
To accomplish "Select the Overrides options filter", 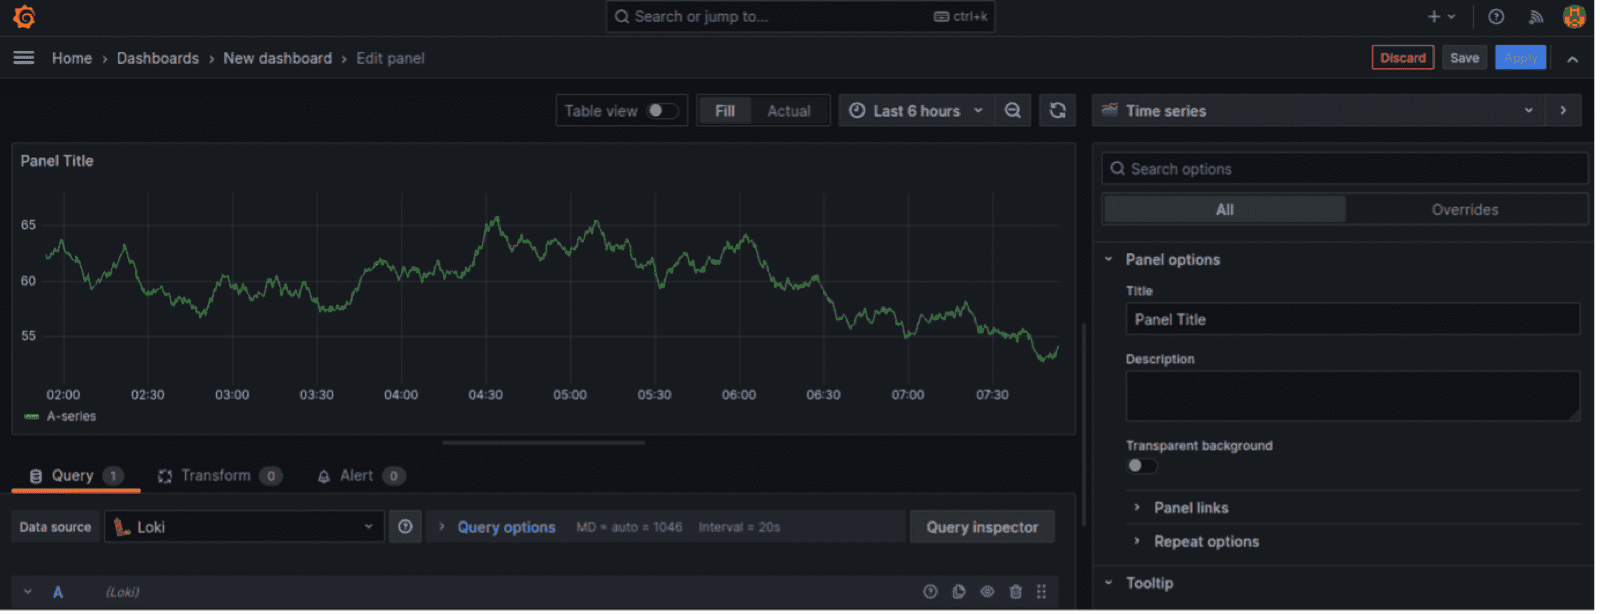I will tap(1465, 209).
